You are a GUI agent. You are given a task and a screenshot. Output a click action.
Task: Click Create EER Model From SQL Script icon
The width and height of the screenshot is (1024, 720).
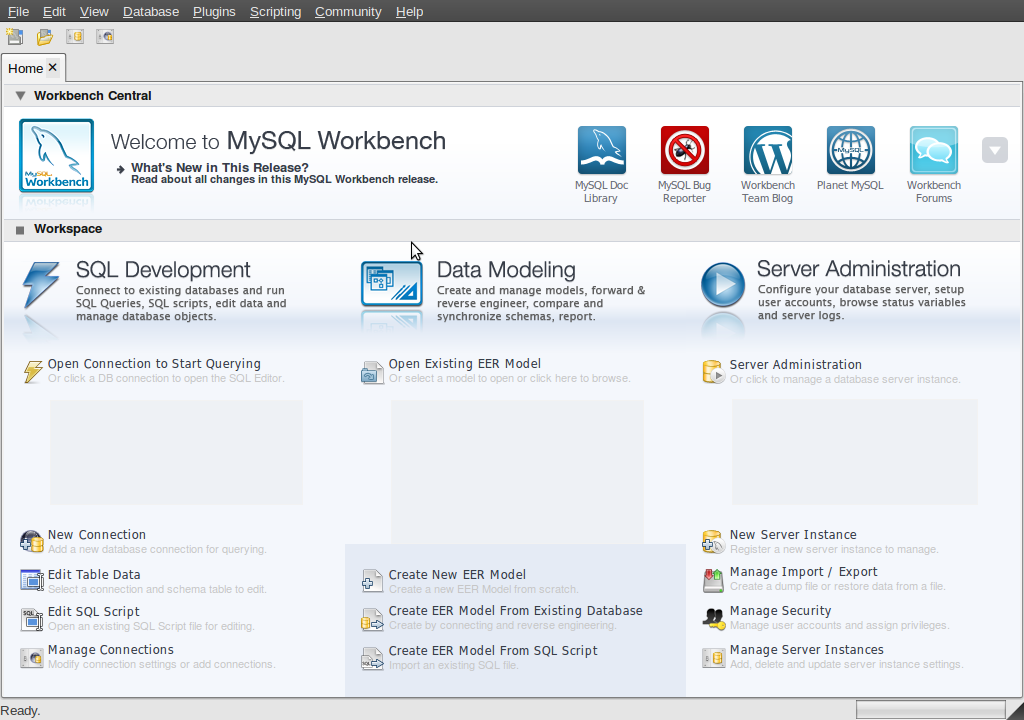(x=372, y=658)
